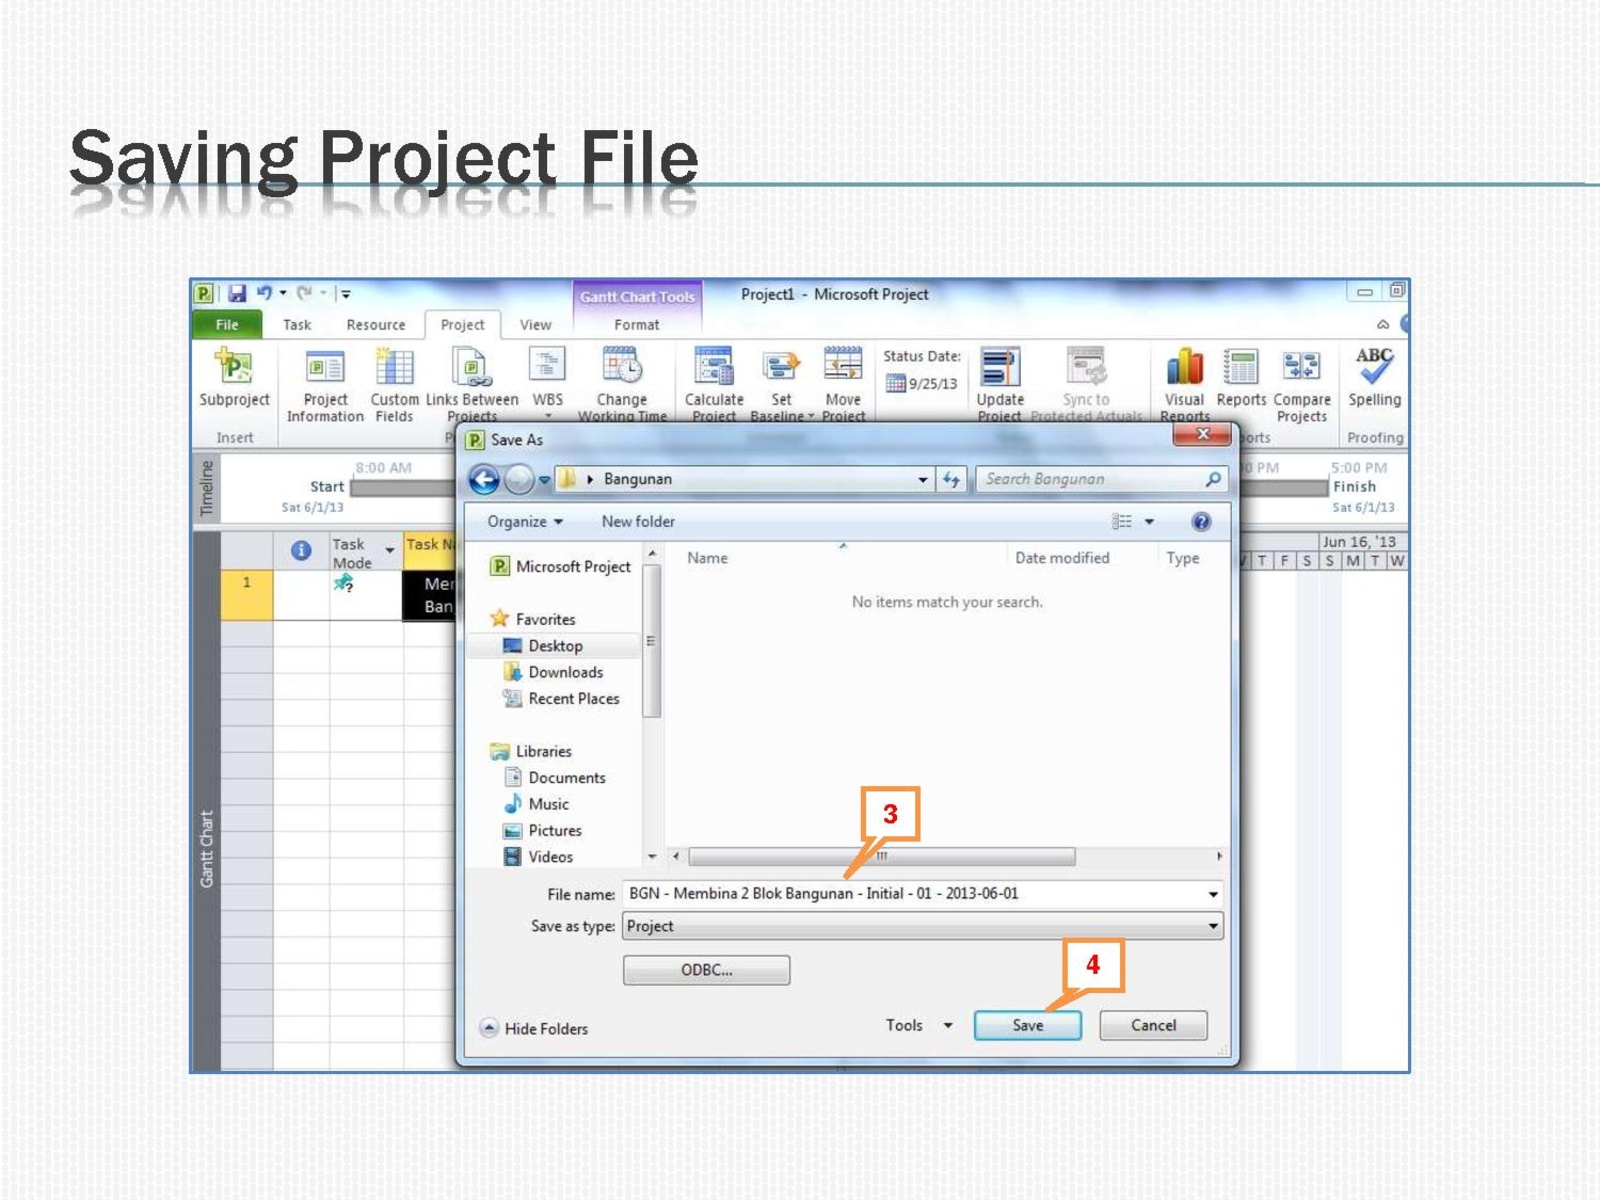Click the horizontal scrollbar in file list
The image size is (1600, 1200).
tap(882, 856)
